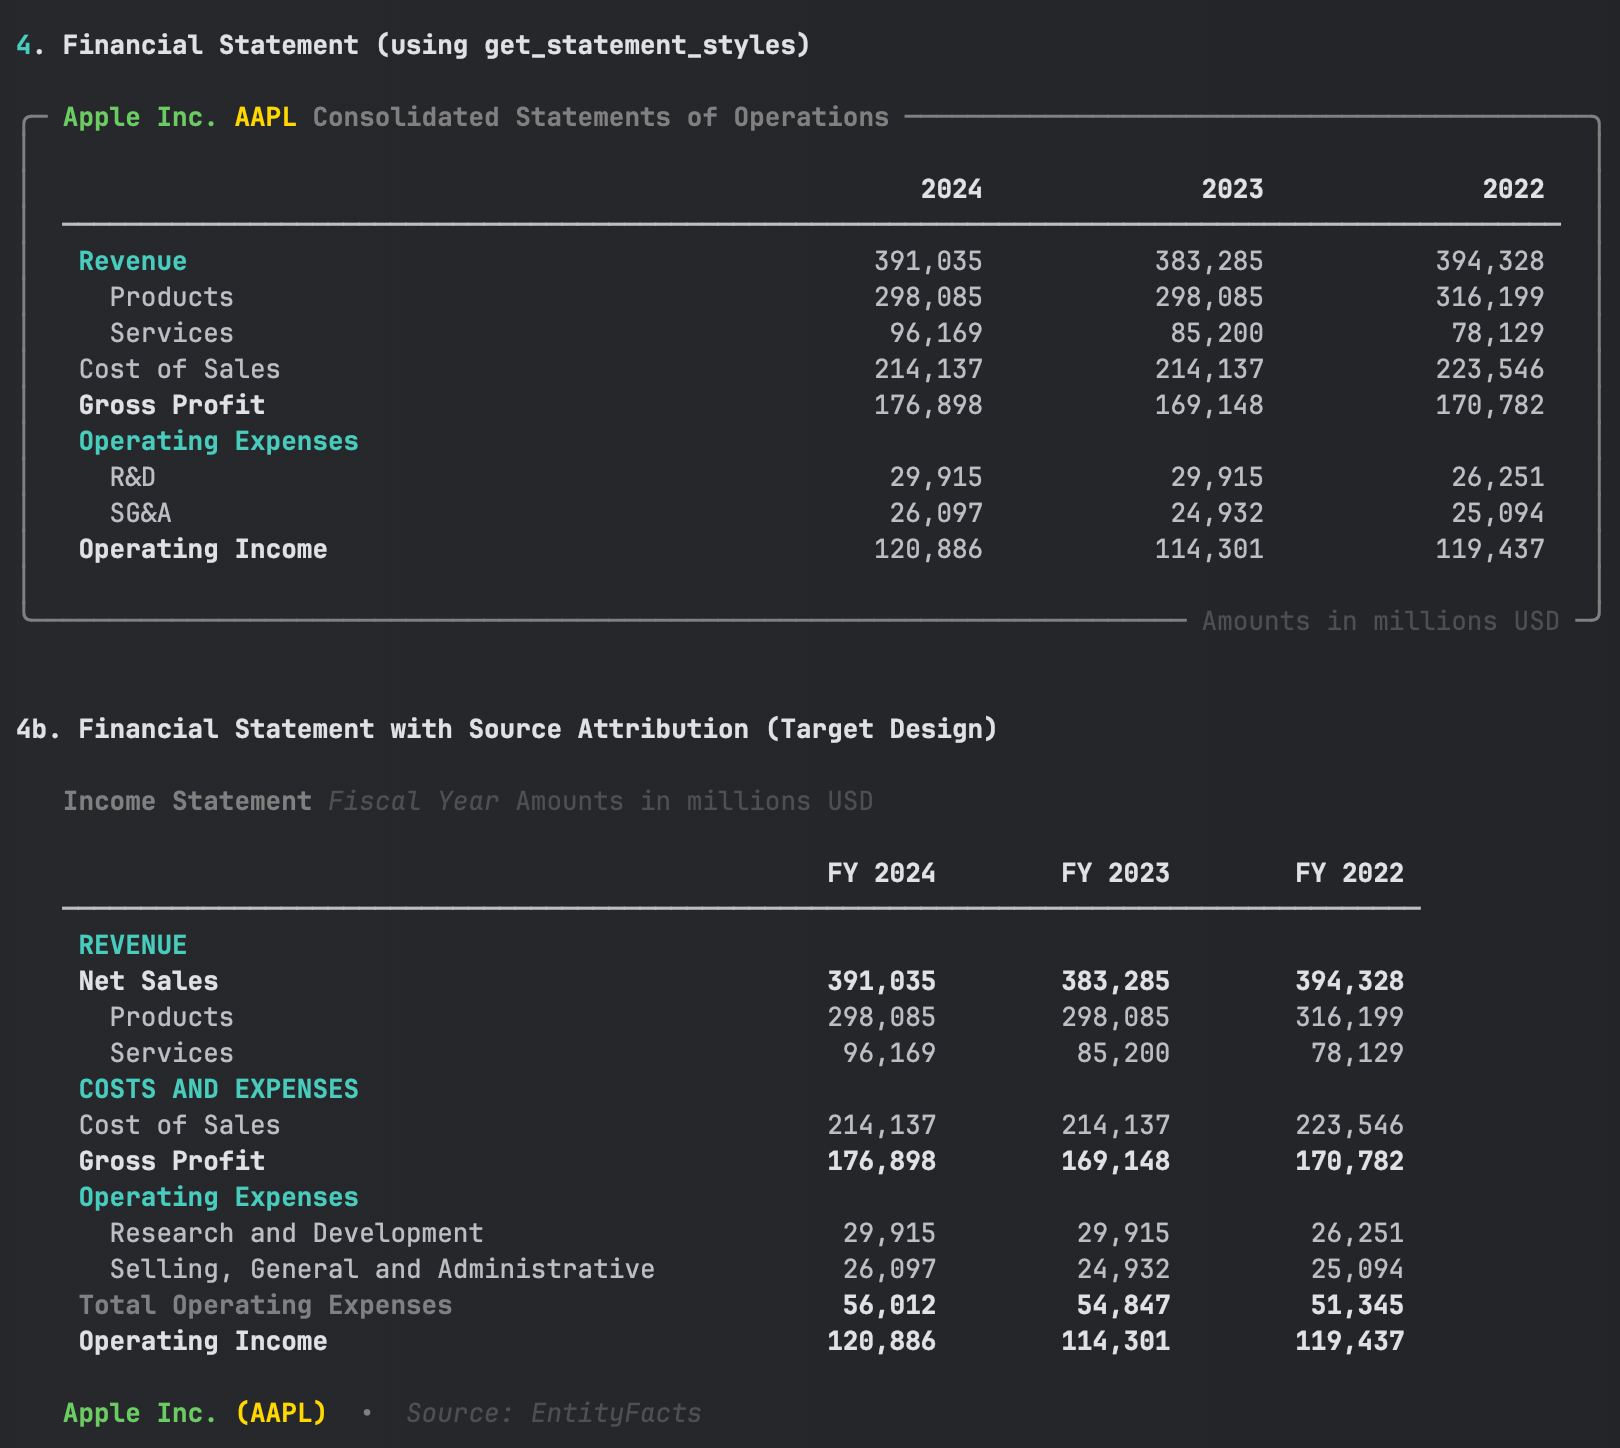Click the 'FY 2022' column header

(x=1349, y=873)
